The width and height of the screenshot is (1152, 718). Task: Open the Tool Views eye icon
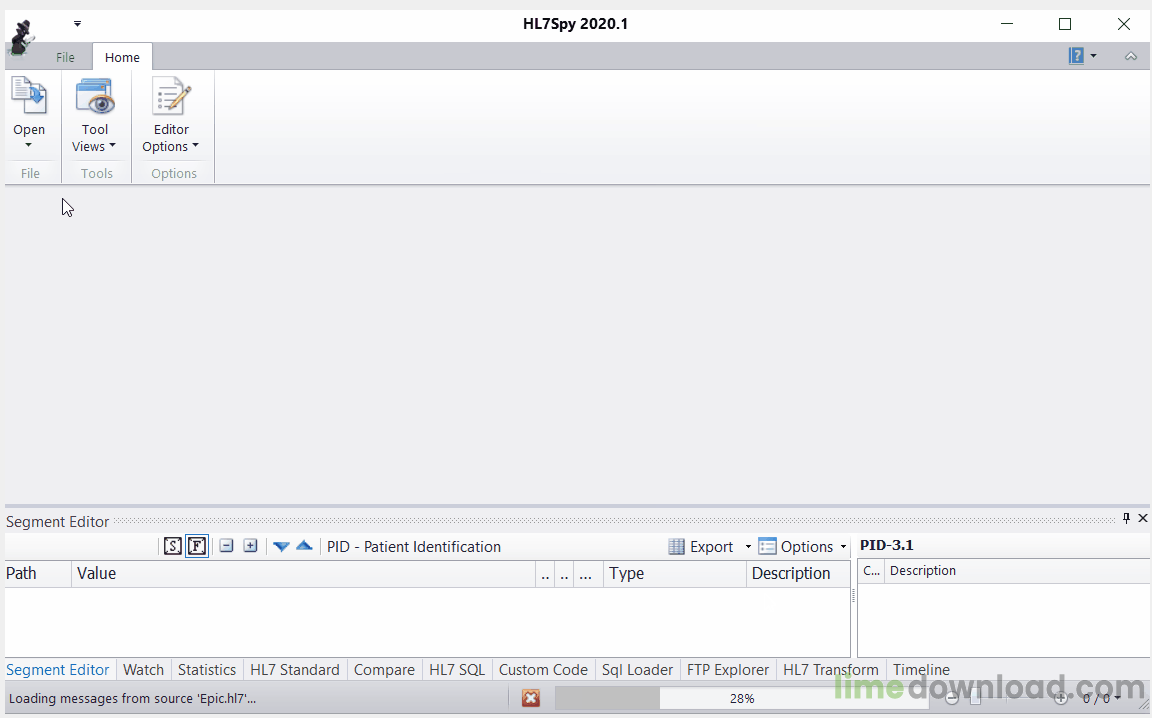click(95, 96)
